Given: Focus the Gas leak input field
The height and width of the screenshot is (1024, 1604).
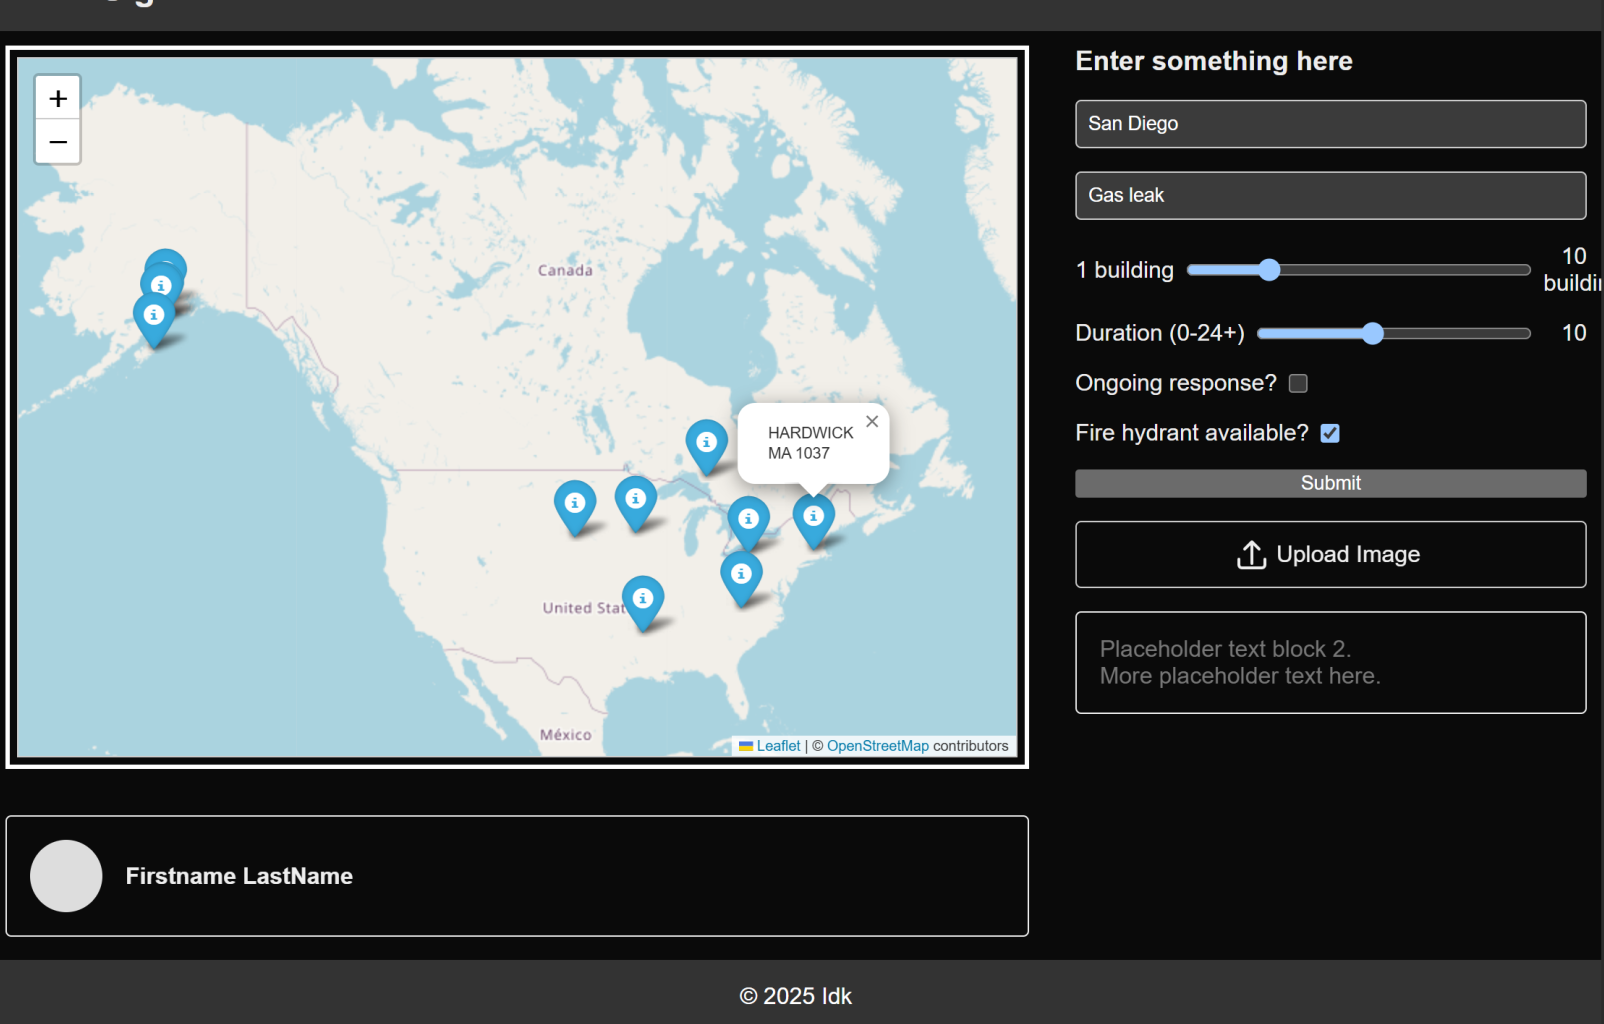Looking at the screenshot, I should point(1331,196).
